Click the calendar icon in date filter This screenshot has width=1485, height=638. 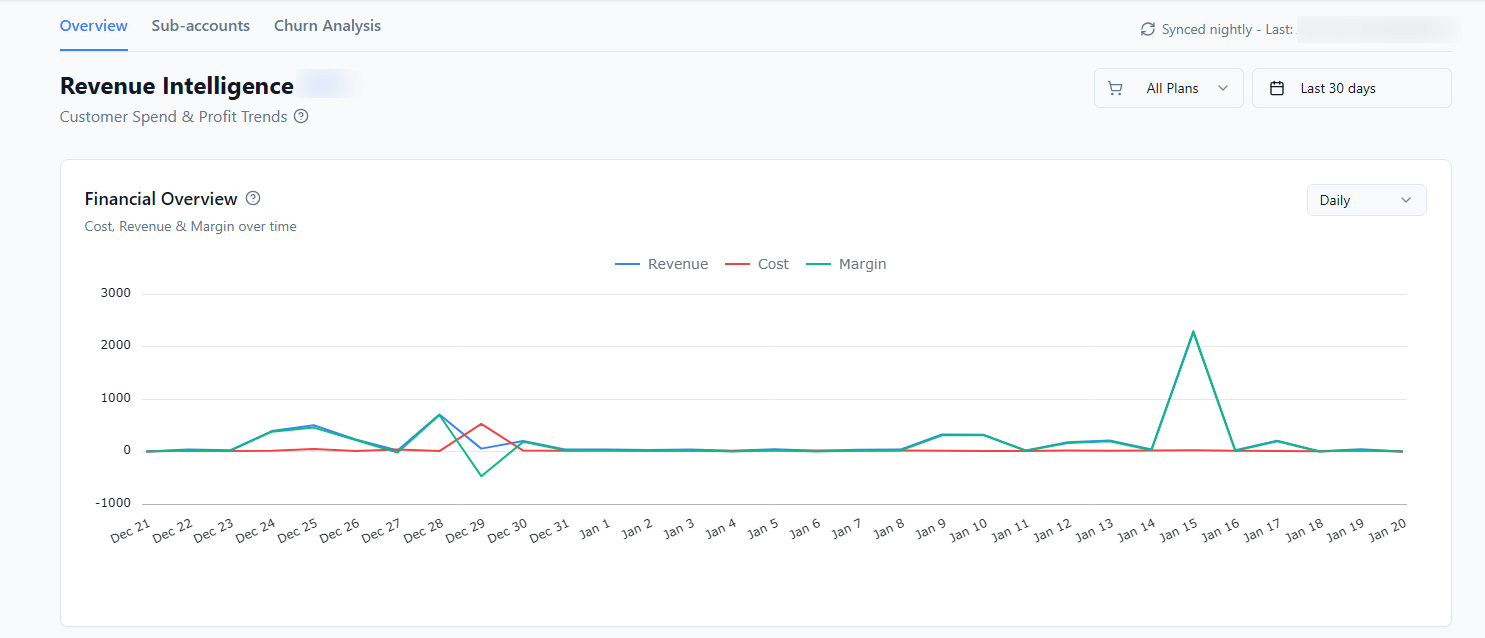[1277, 88]
